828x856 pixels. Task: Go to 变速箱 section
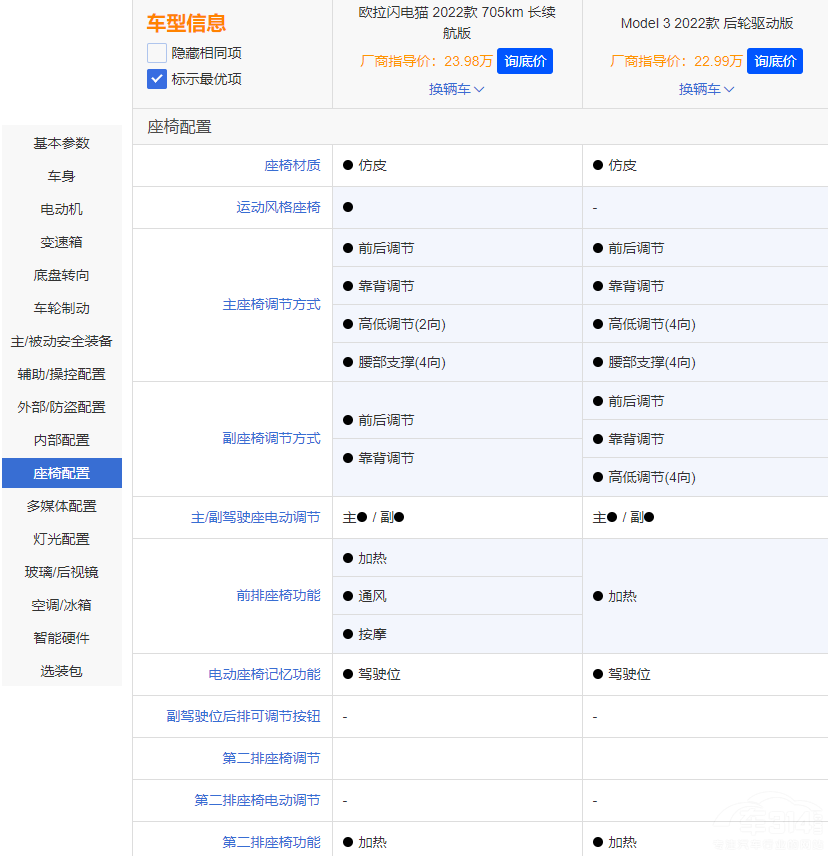(x=62, y=242)
